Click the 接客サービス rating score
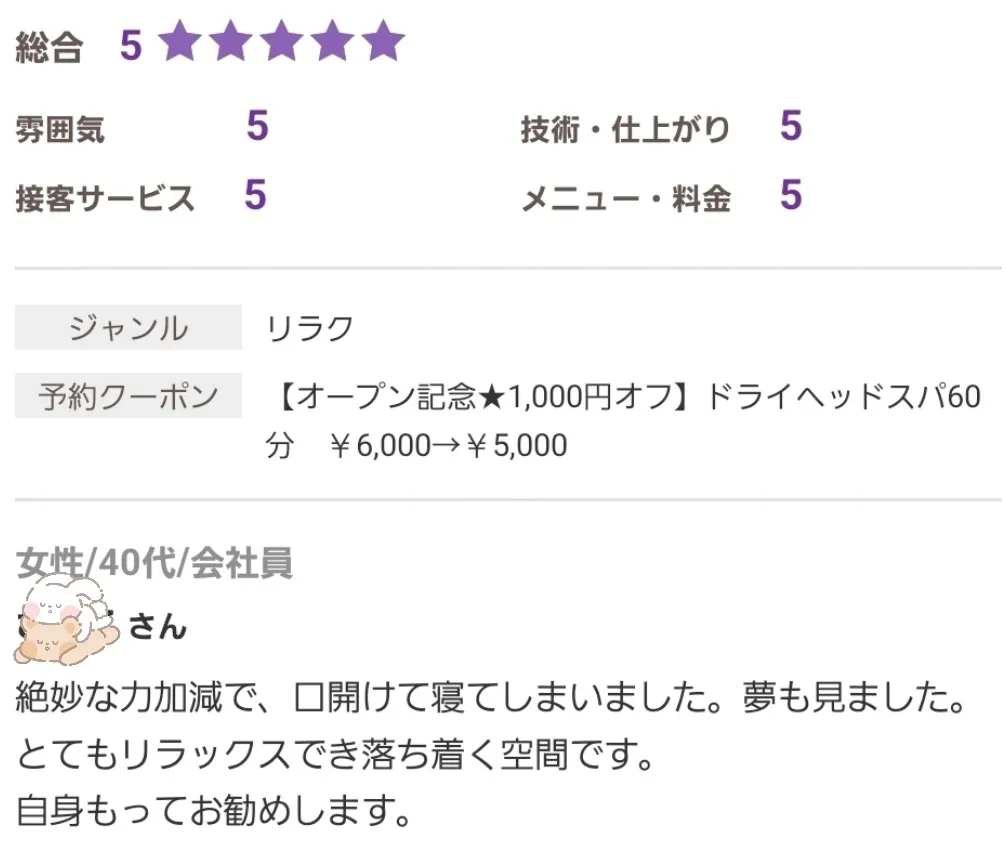Image resolution: width=1008 pixels, height=865 pixels. [x=255, y=194]
